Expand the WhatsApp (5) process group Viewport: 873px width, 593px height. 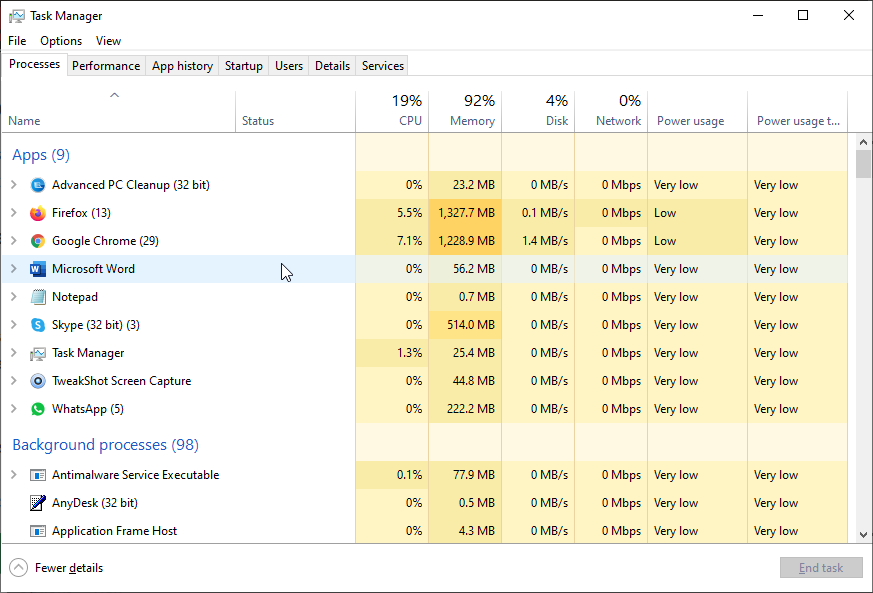coord(14,409)
